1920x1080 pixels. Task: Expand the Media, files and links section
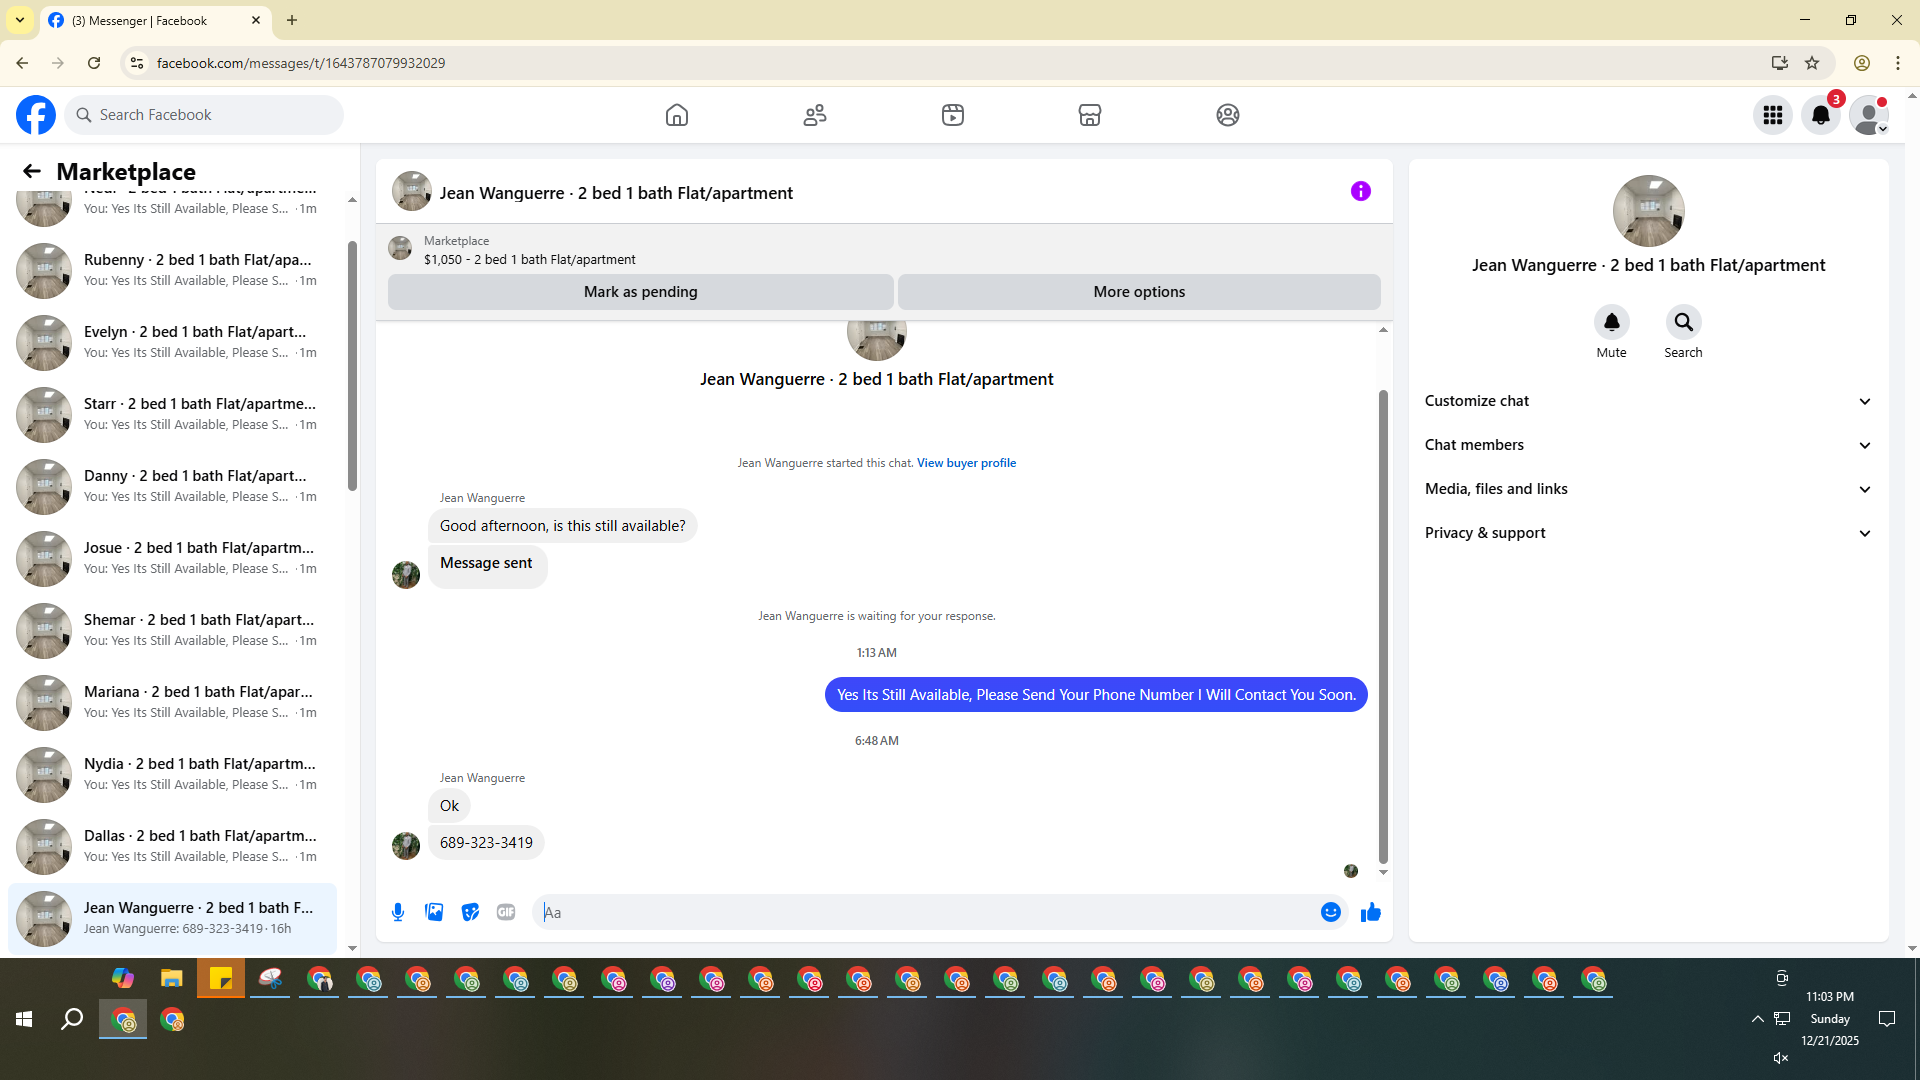(1648, 489)
